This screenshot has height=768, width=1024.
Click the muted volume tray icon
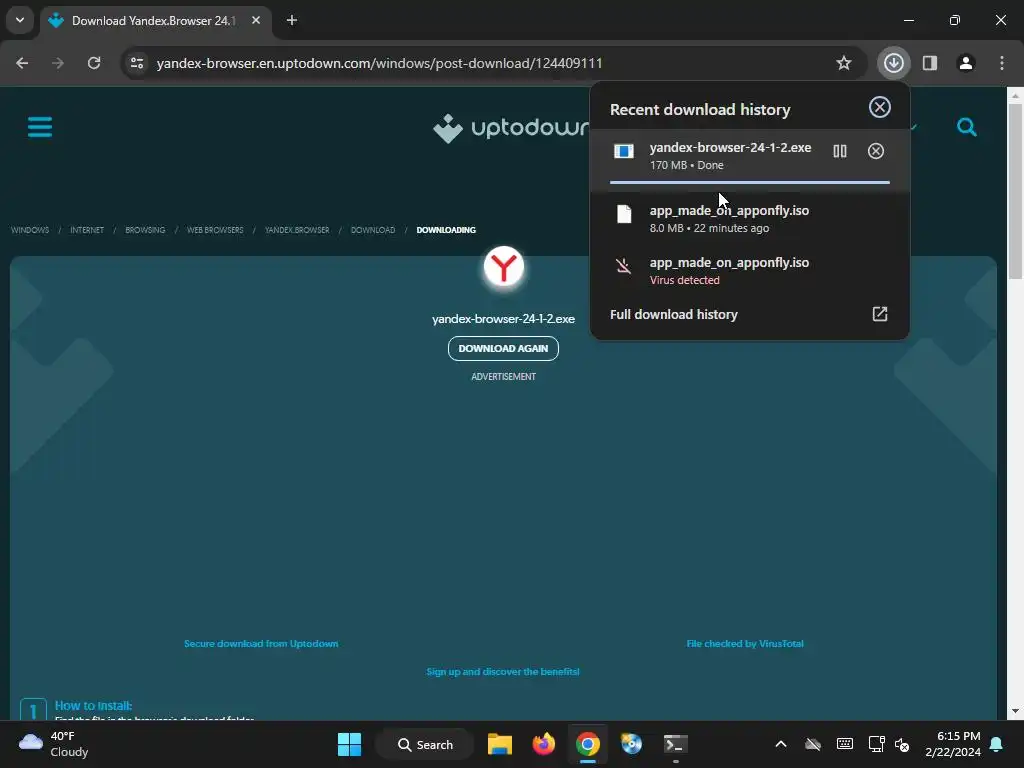[902, 744]
